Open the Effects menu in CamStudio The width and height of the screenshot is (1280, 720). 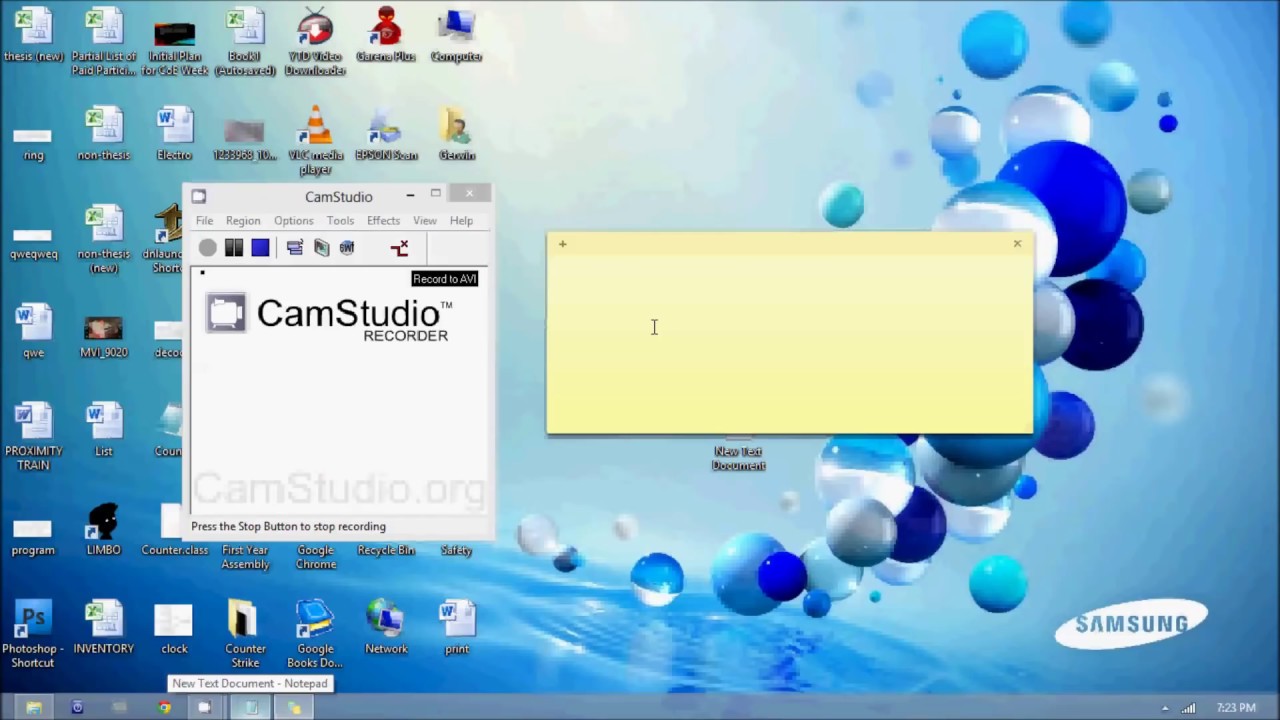click(x=383, y=221)
